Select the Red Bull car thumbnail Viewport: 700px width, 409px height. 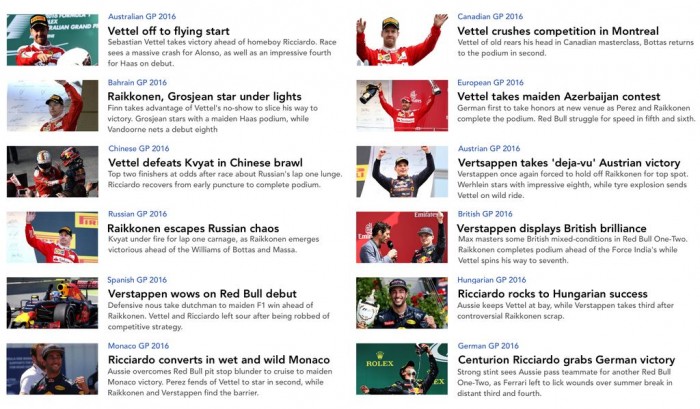[52, 303]
